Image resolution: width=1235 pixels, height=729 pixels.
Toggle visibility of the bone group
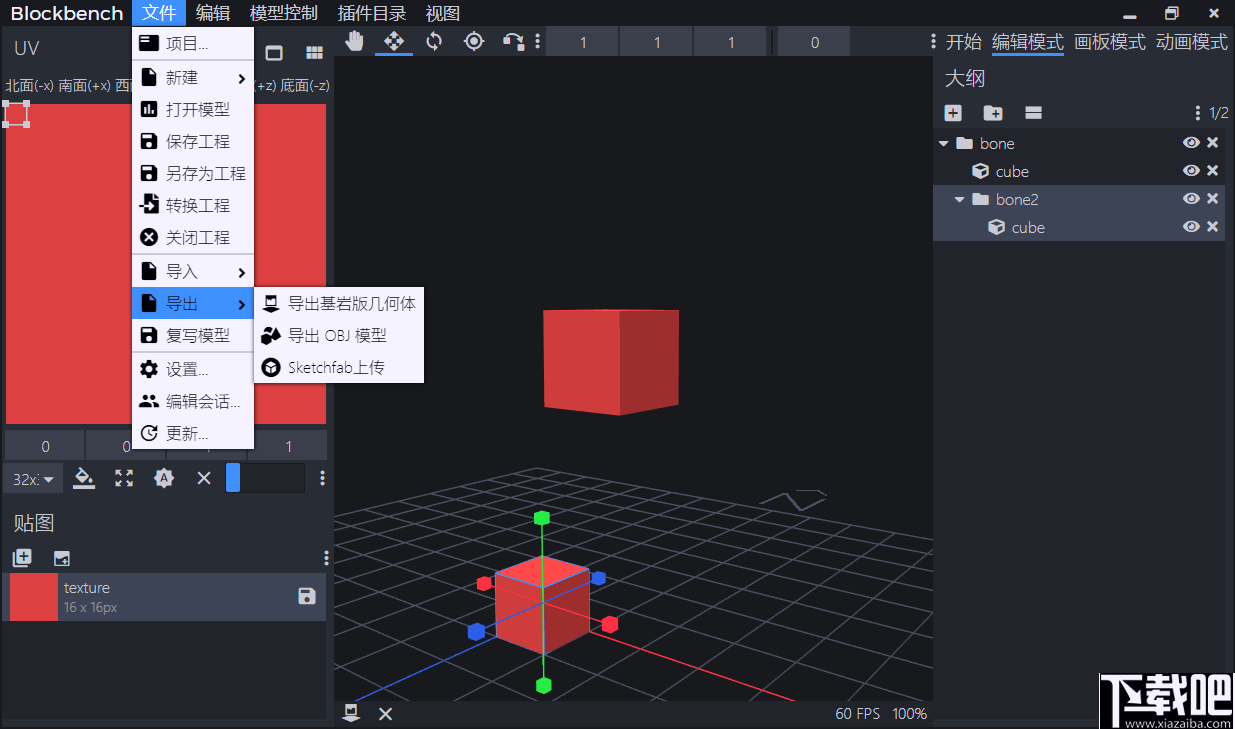coord(1191,142)
